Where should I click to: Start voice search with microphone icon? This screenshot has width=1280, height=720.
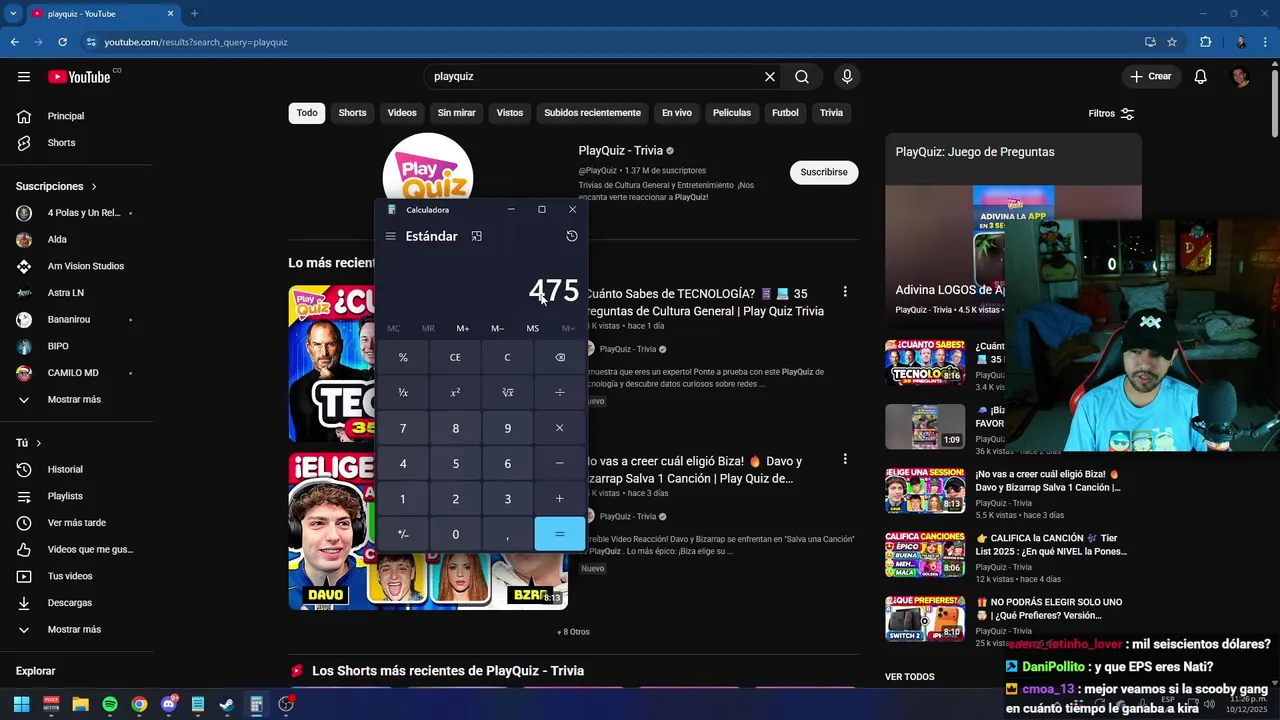(x=847, y=76)
